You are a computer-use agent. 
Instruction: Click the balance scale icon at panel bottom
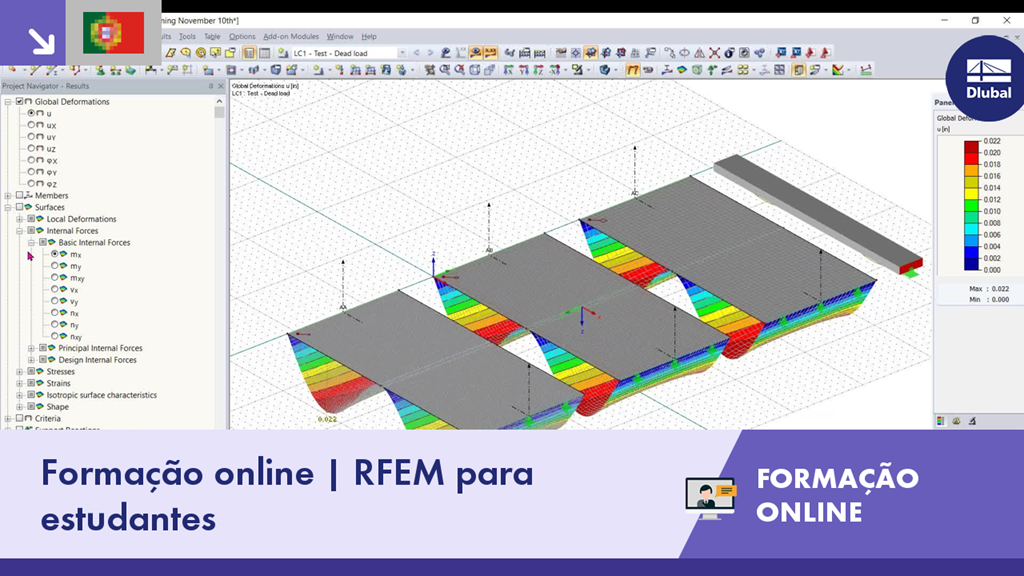click(956, 421)
